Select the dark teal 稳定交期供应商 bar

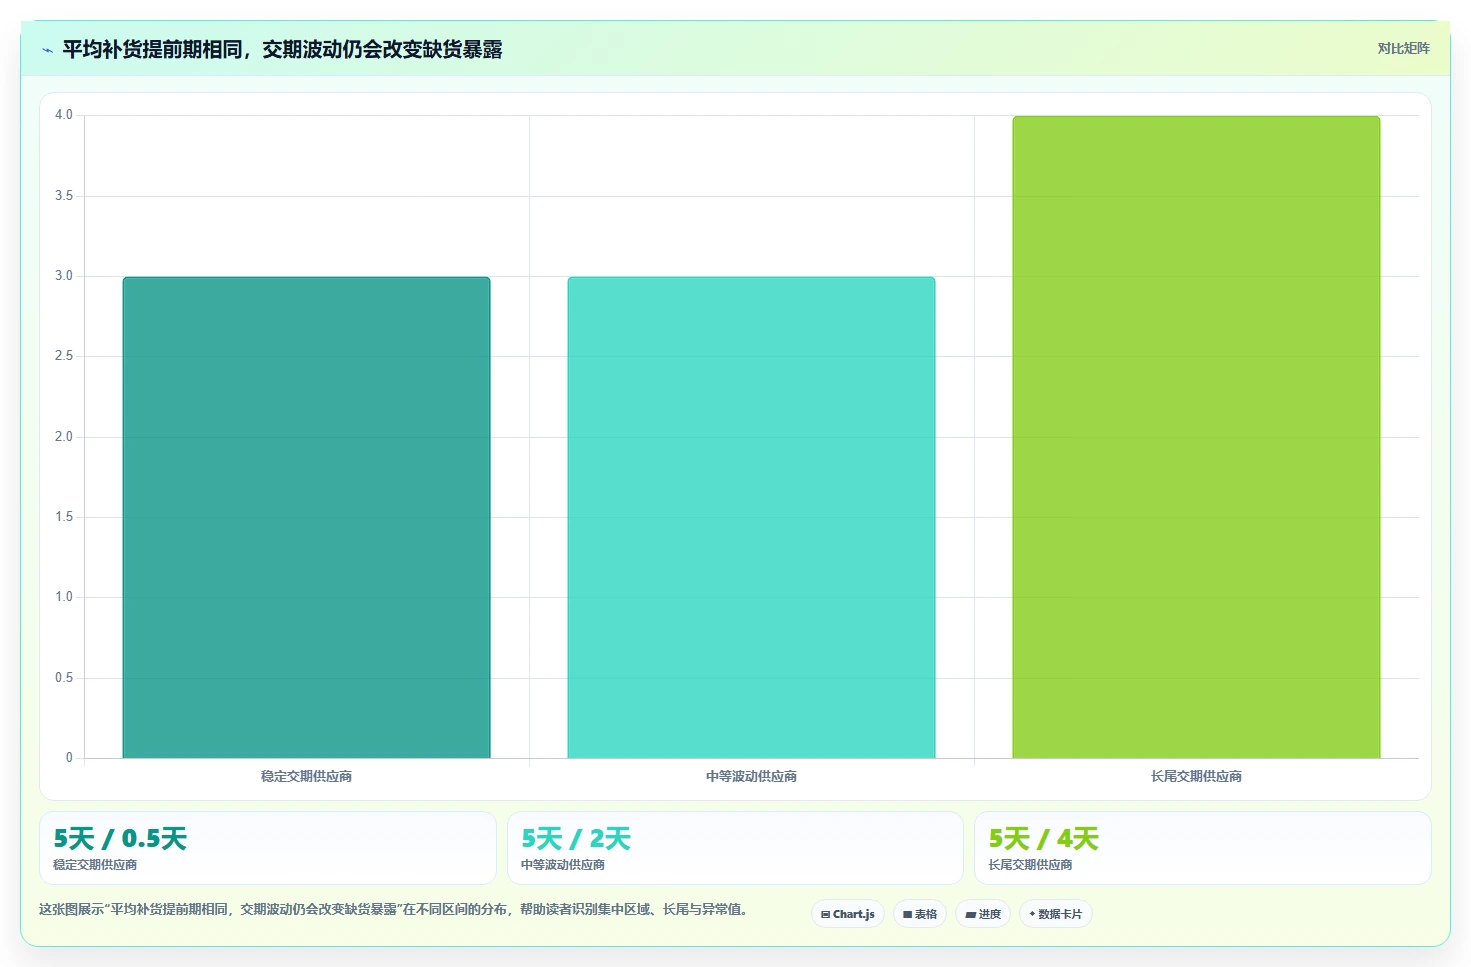306,517
